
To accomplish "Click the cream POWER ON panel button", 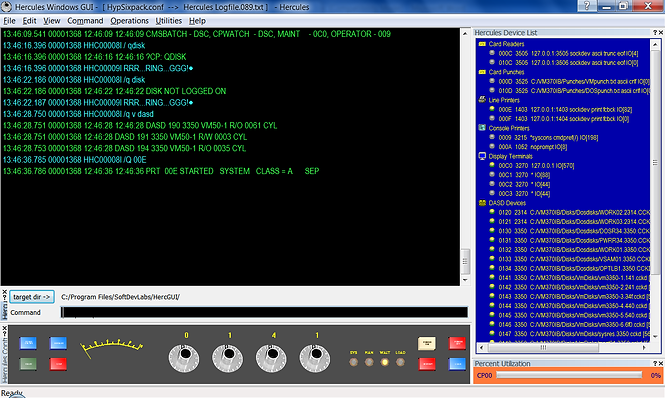I will (x=427, y=343).
